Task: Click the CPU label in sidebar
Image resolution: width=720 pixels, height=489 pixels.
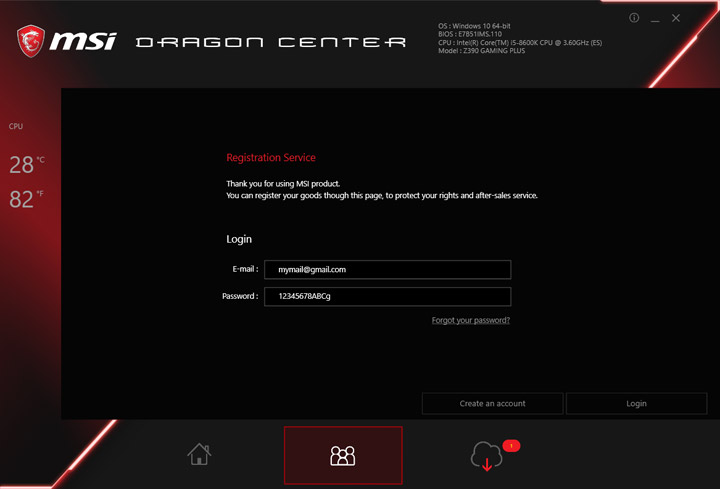Action: (16, 126)
